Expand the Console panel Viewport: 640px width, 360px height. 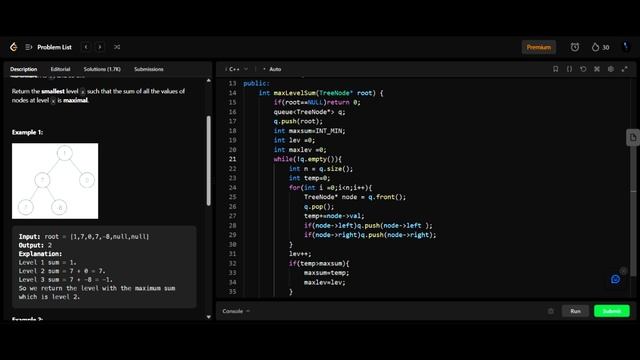[236, 311]
